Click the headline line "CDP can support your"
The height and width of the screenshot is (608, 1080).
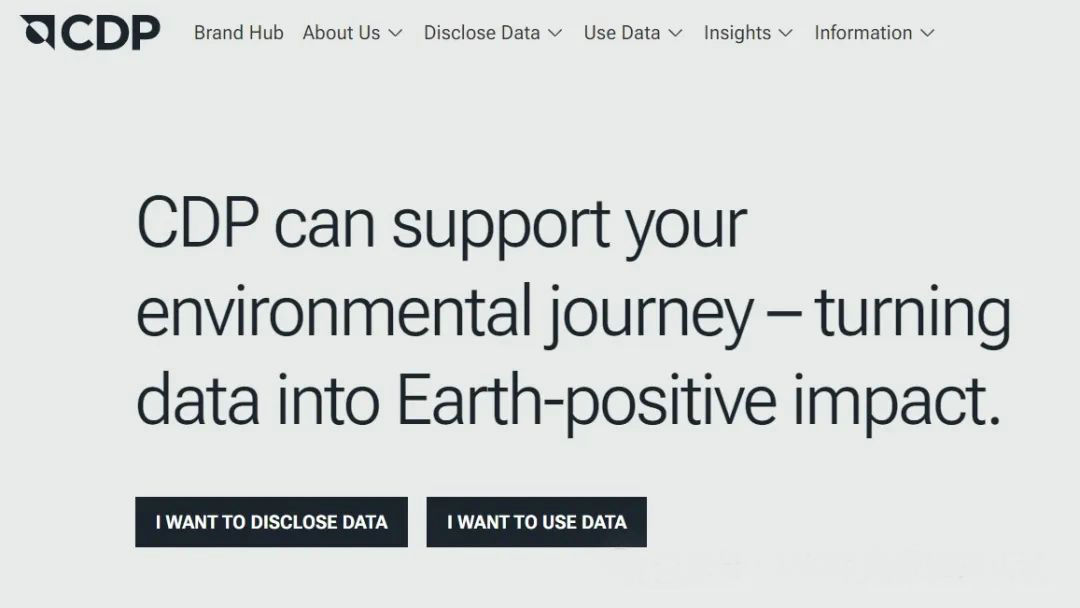coord(441,225)
